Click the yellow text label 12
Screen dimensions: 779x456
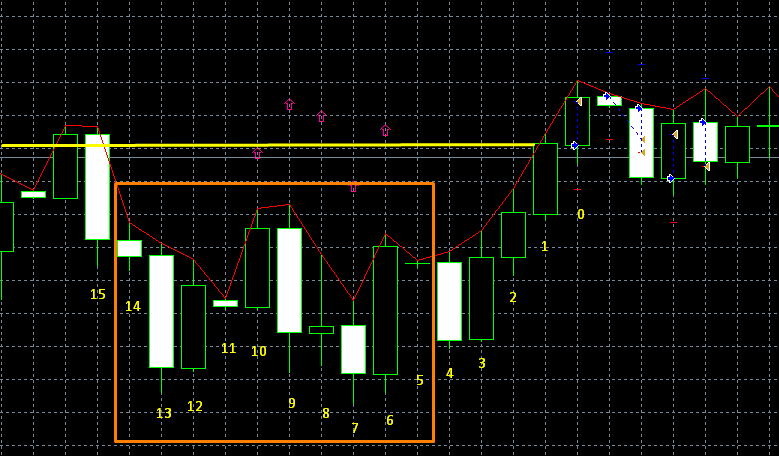195,406
